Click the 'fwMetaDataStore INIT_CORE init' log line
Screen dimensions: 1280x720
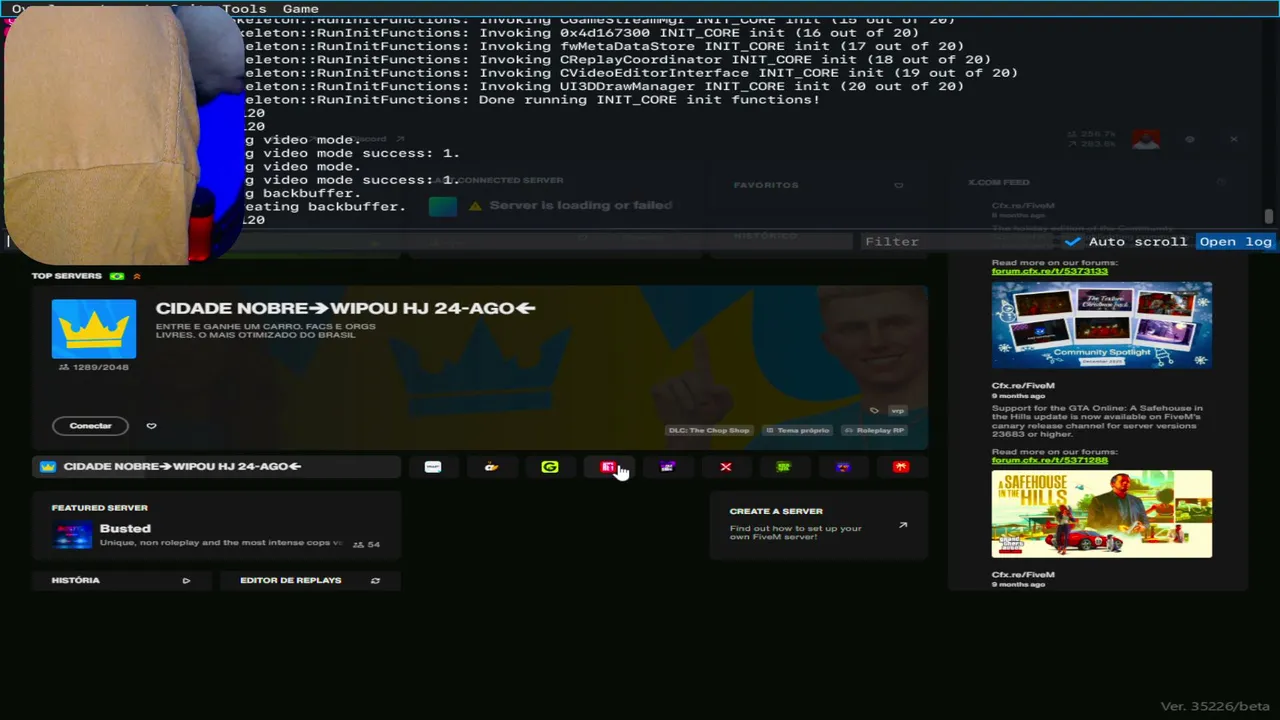coord(604,46)
